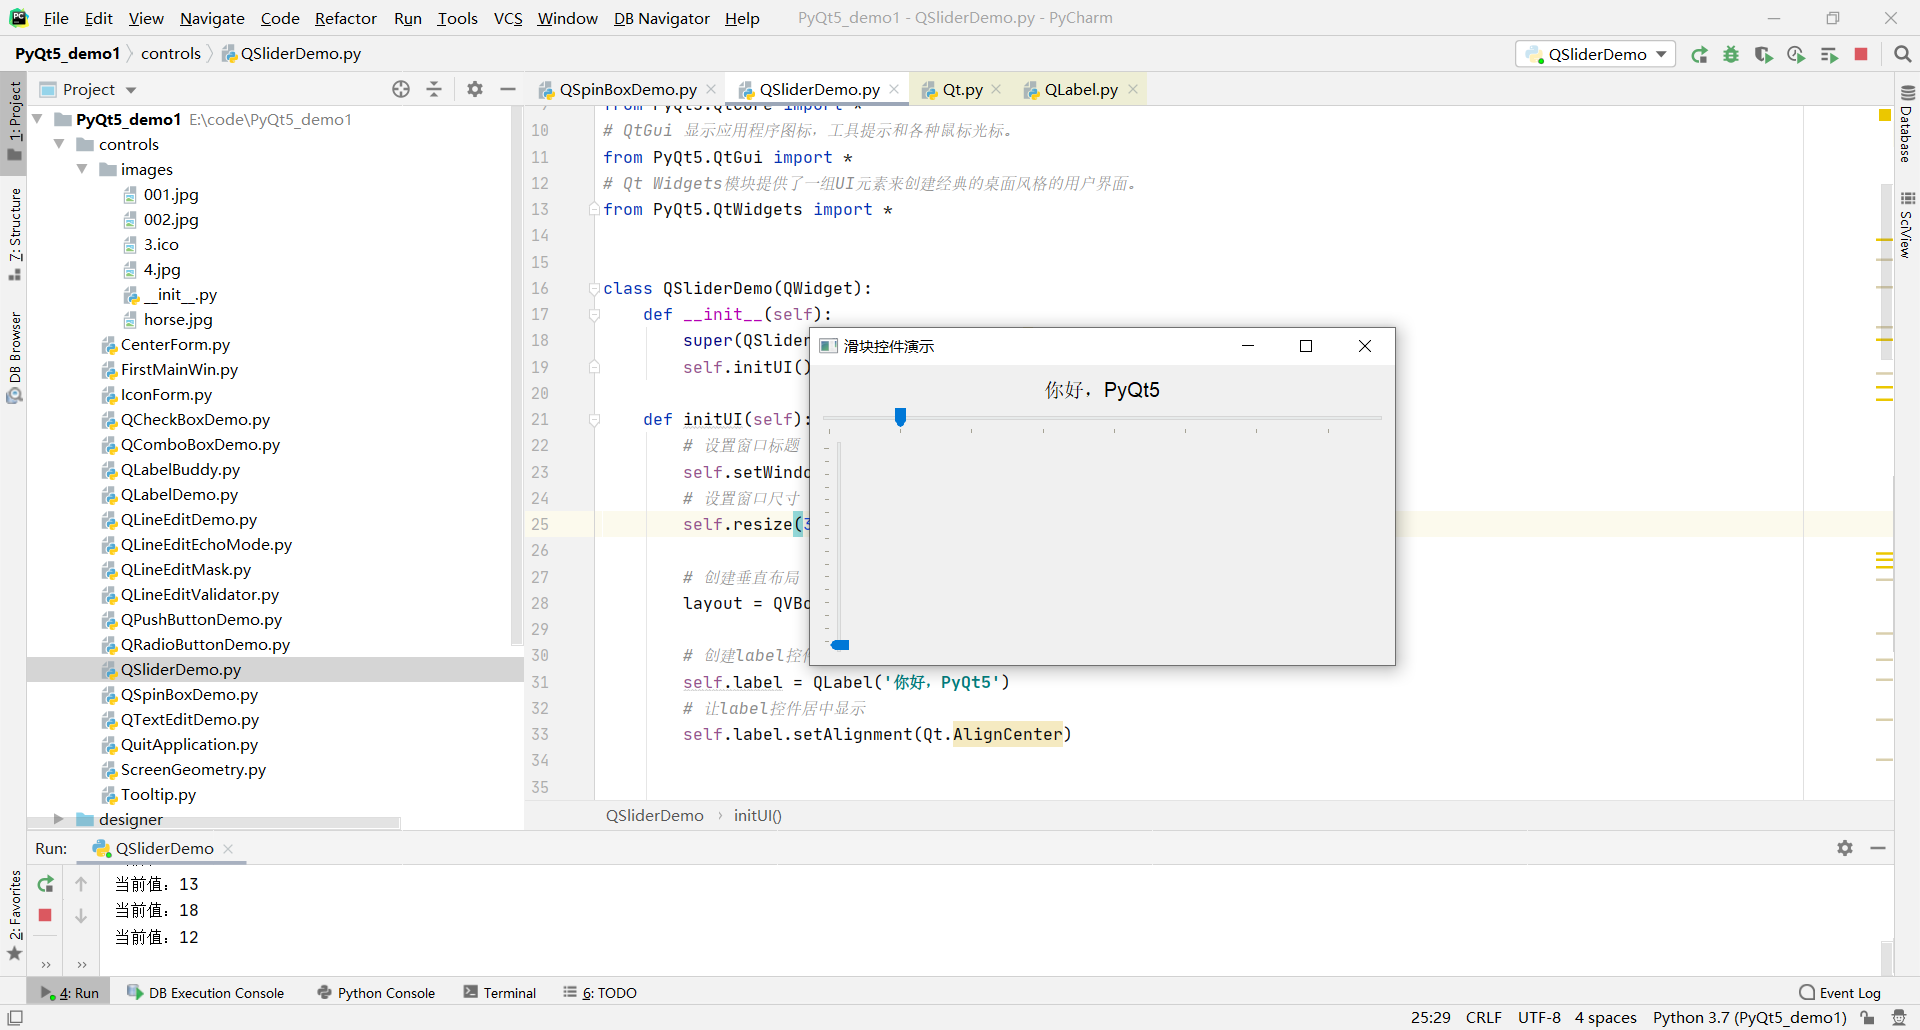This screenshot has height=1030, width=1920.
Task: Switch to the Qt.py editor tab
Action: coord(961,89)
